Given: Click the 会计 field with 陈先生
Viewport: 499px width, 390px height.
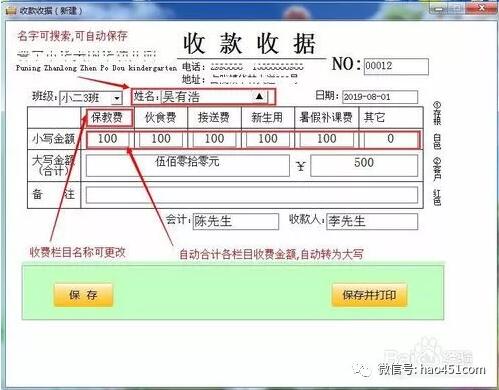Looking at the screenshot, I should coord(236,221).
